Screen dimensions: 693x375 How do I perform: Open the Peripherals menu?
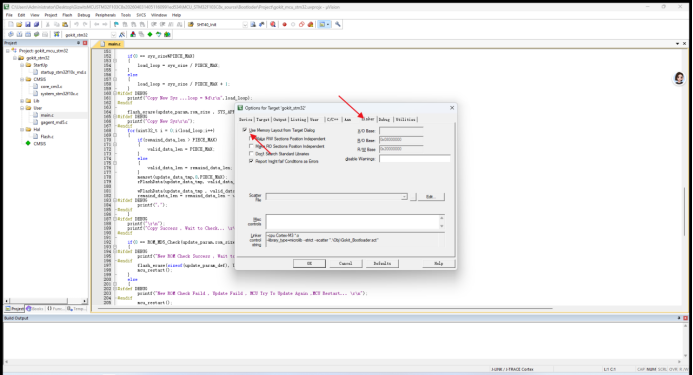(105, 15)
